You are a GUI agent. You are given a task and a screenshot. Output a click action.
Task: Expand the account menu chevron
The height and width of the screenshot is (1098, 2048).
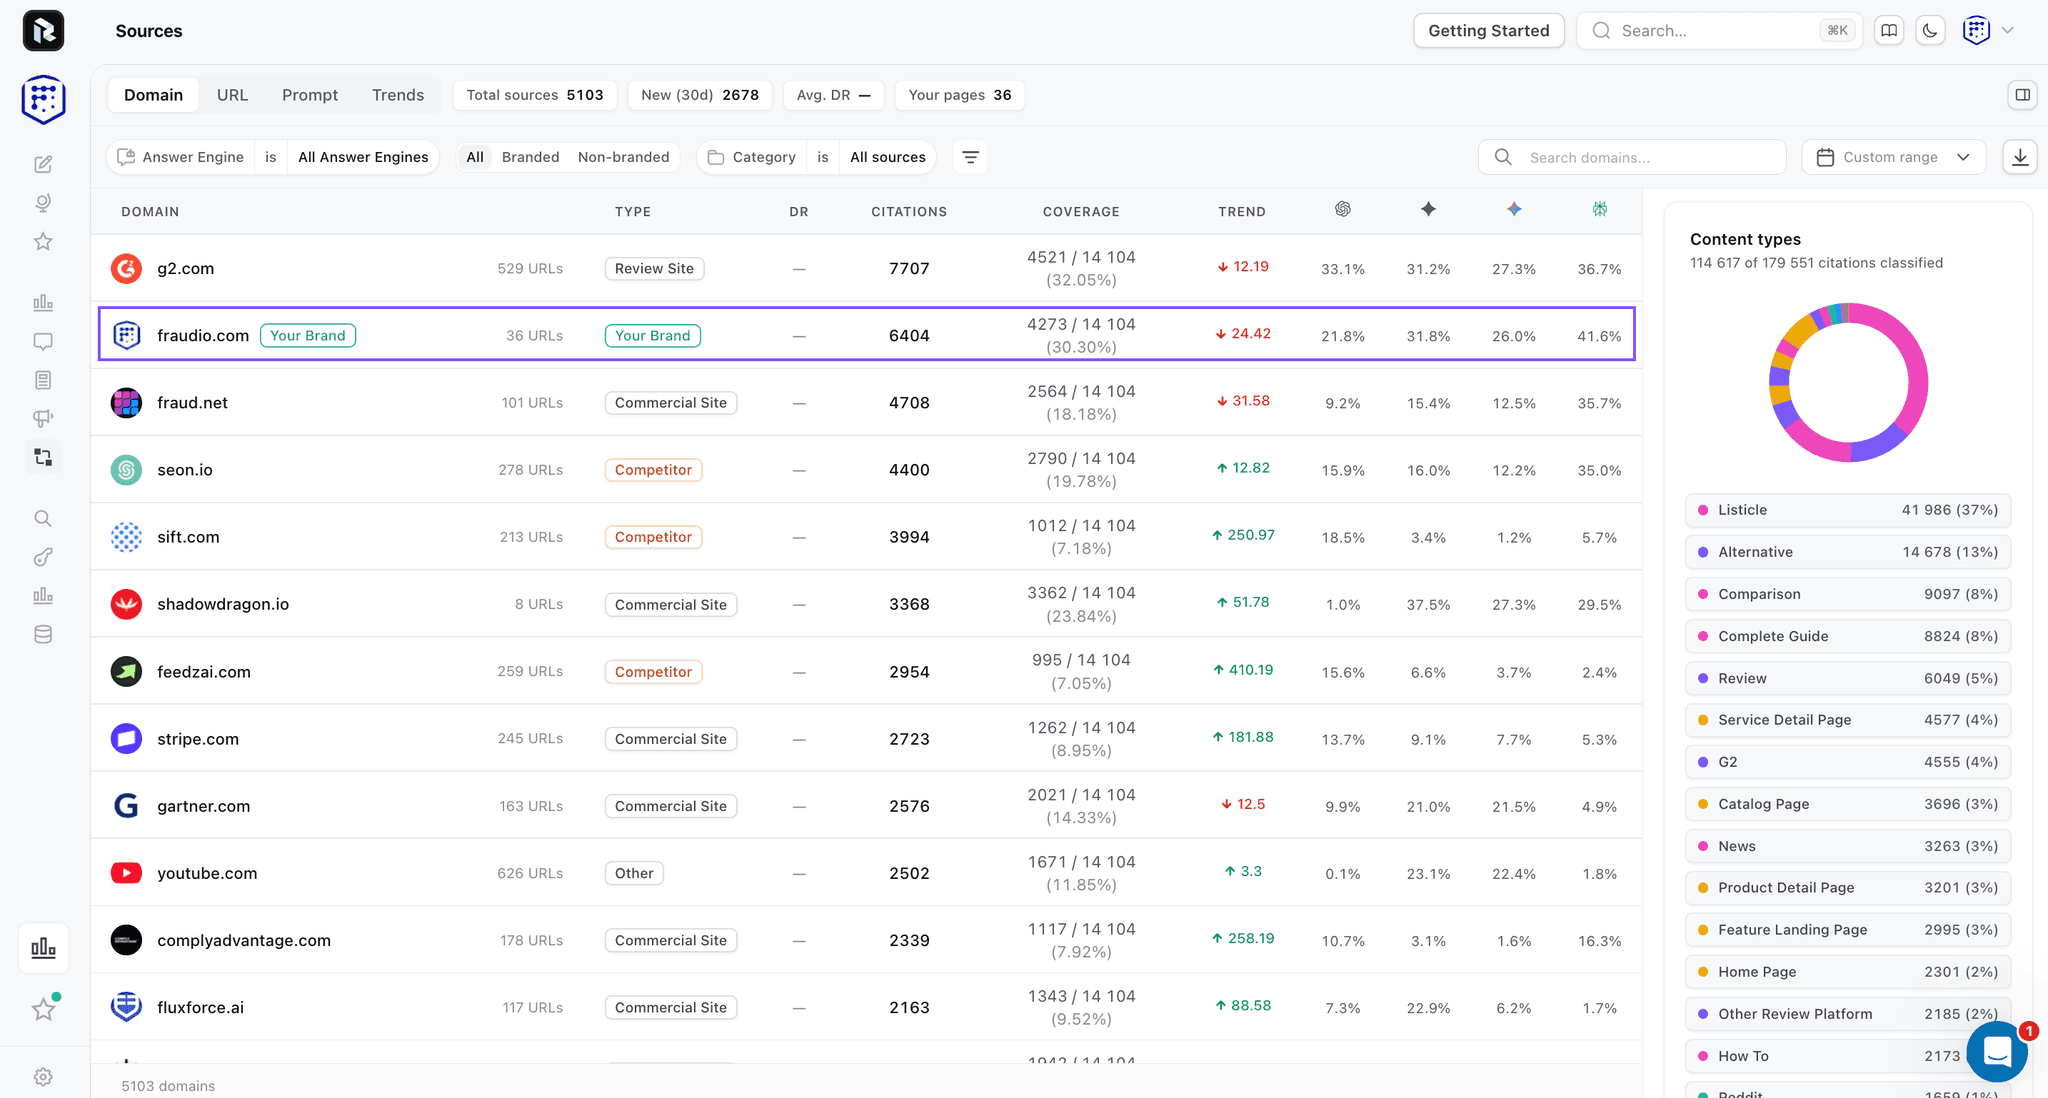tap(2007, 31)
